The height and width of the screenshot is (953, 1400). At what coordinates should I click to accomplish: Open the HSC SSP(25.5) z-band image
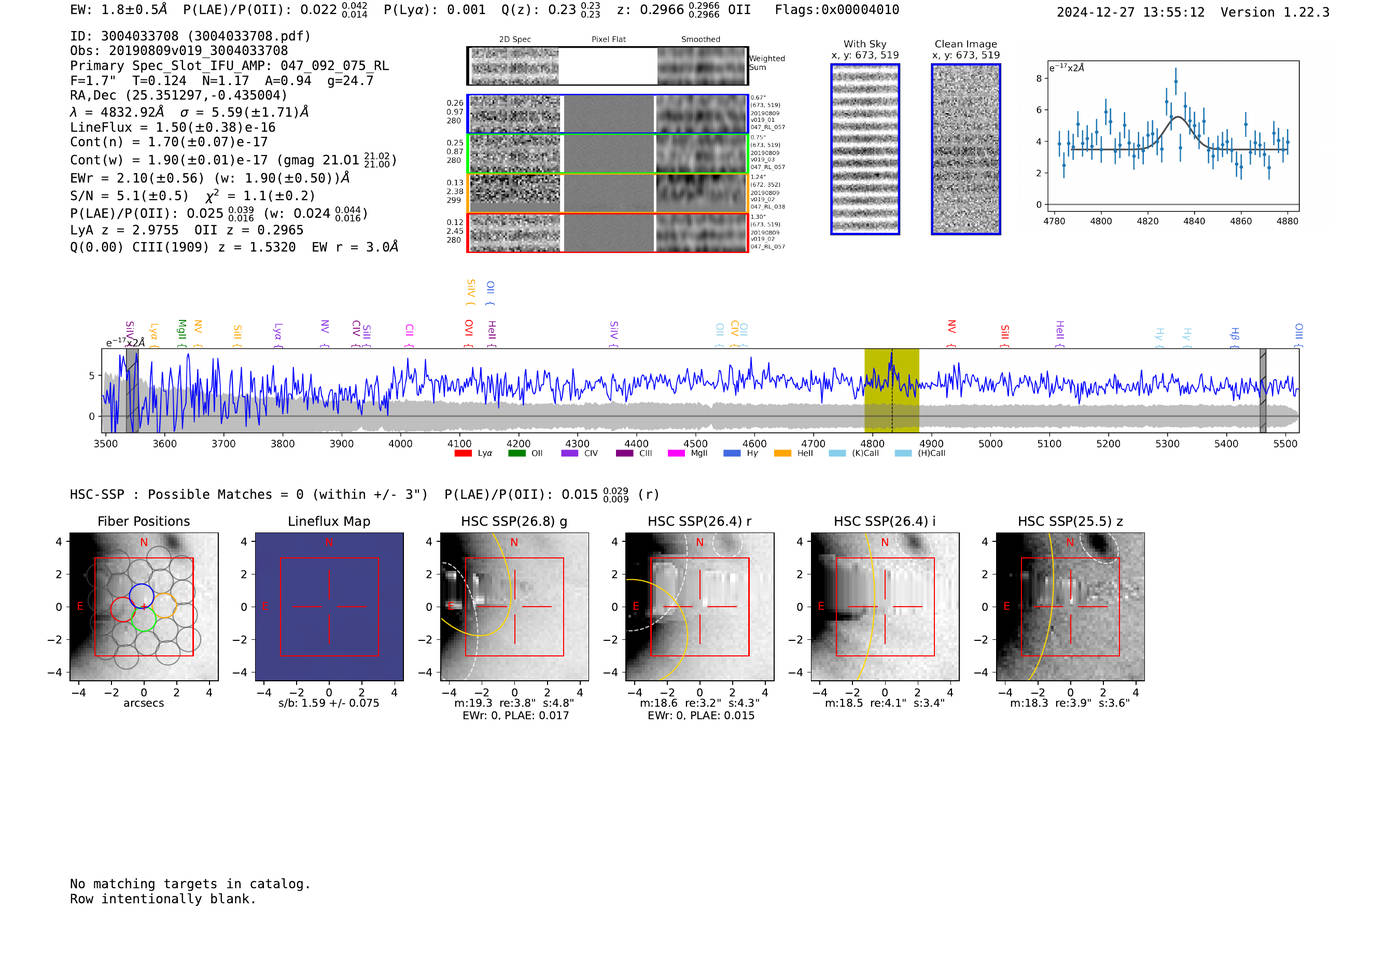pyautogui.click(x=1070, y=607)
